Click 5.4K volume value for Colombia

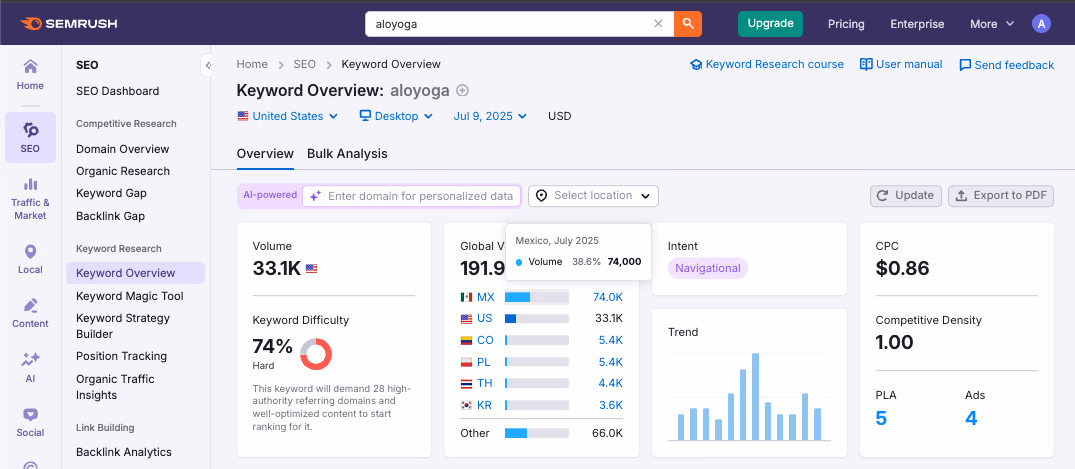(x=610, y=340)
